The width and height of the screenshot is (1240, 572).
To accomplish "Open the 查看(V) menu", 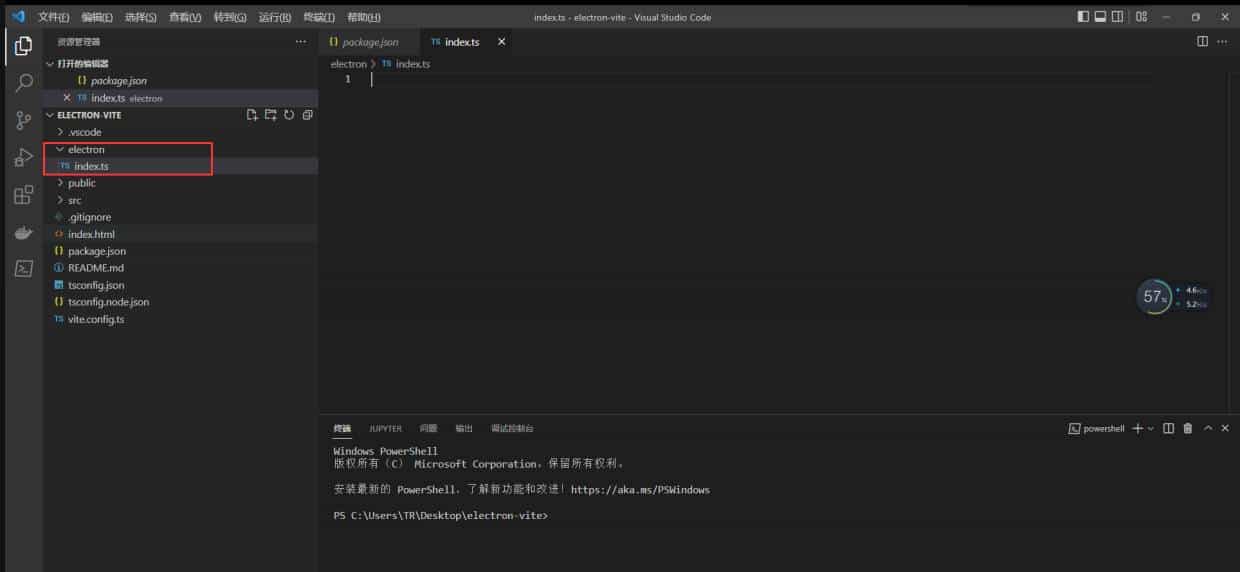I will tap(185, 17).
